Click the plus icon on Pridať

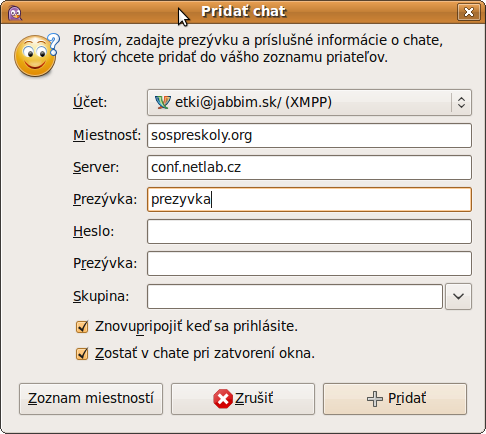(375, 399)
